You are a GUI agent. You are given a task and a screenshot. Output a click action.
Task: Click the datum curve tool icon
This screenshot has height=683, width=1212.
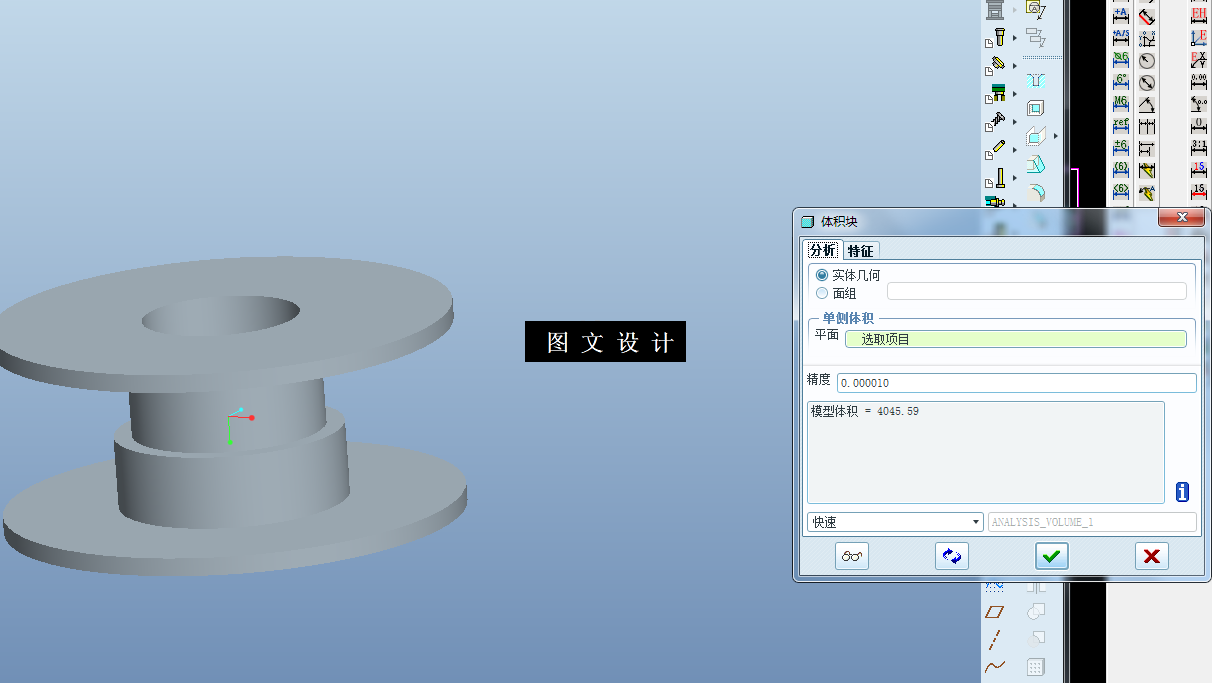pyautogui.click(x=995, y=666)
